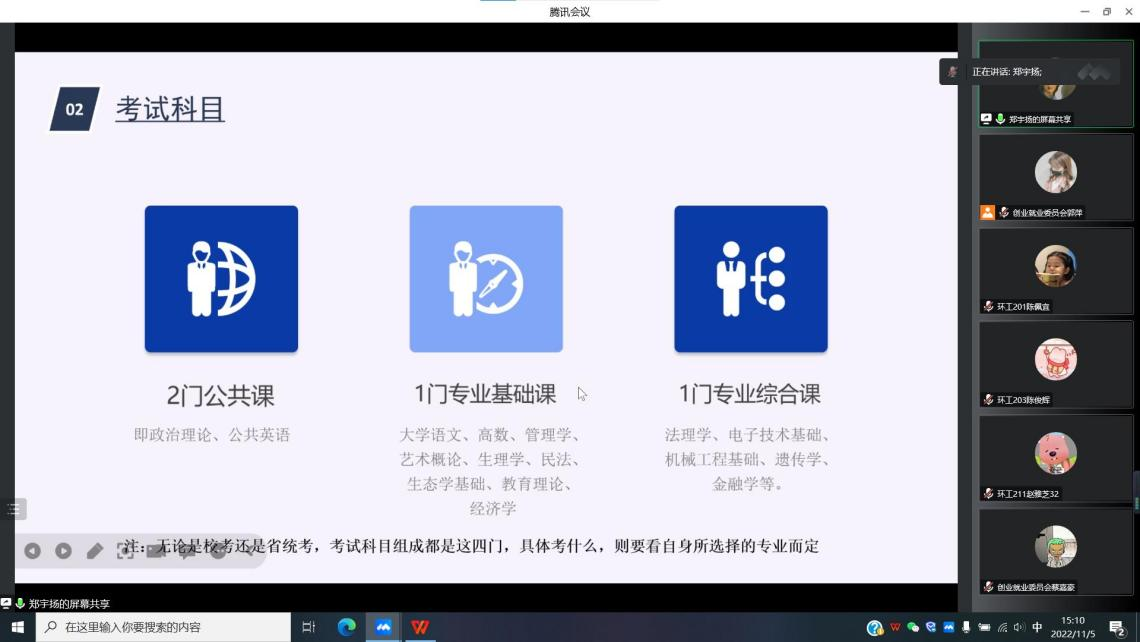Select the pen annotation tool
This screenshot has height=642, width=1140.
tap(95, 551)
